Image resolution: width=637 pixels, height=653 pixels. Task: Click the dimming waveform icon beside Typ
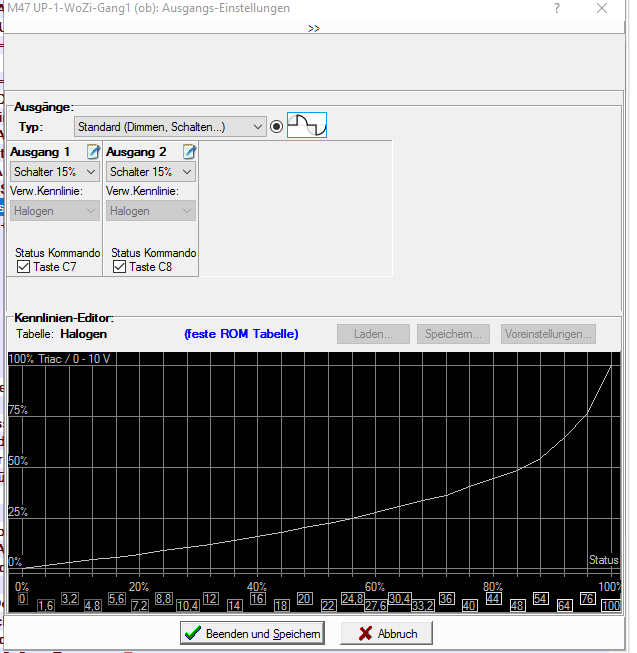[307, 126]
